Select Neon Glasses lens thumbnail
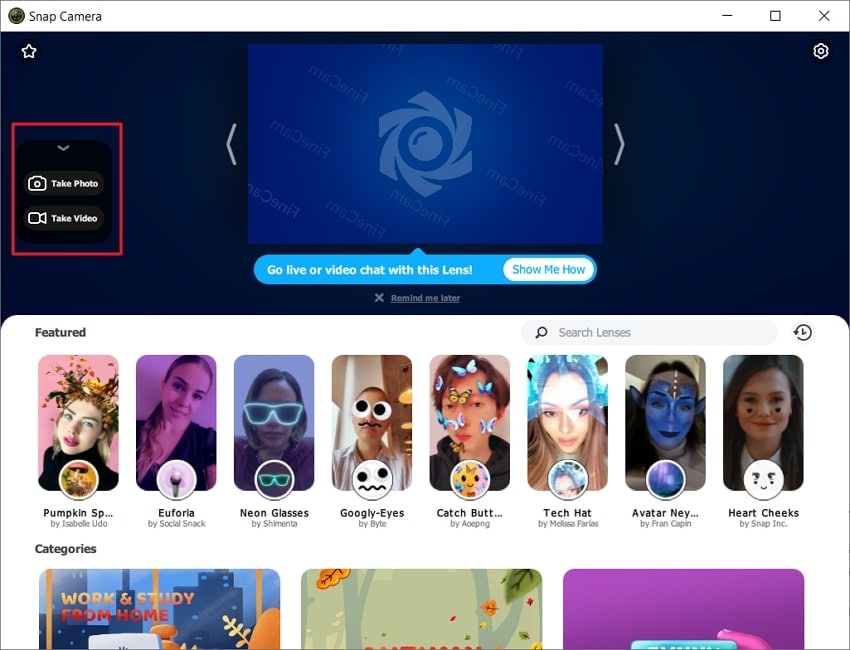 click(274, 423)
